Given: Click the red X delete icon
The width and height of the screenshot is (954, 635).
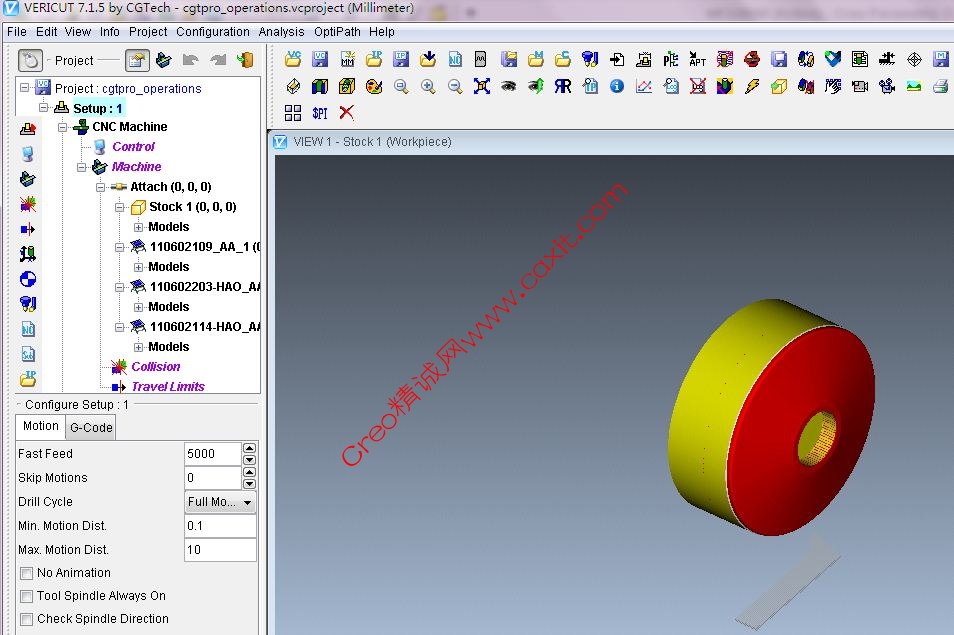Looking at the screenshot, I should (347, 113).
